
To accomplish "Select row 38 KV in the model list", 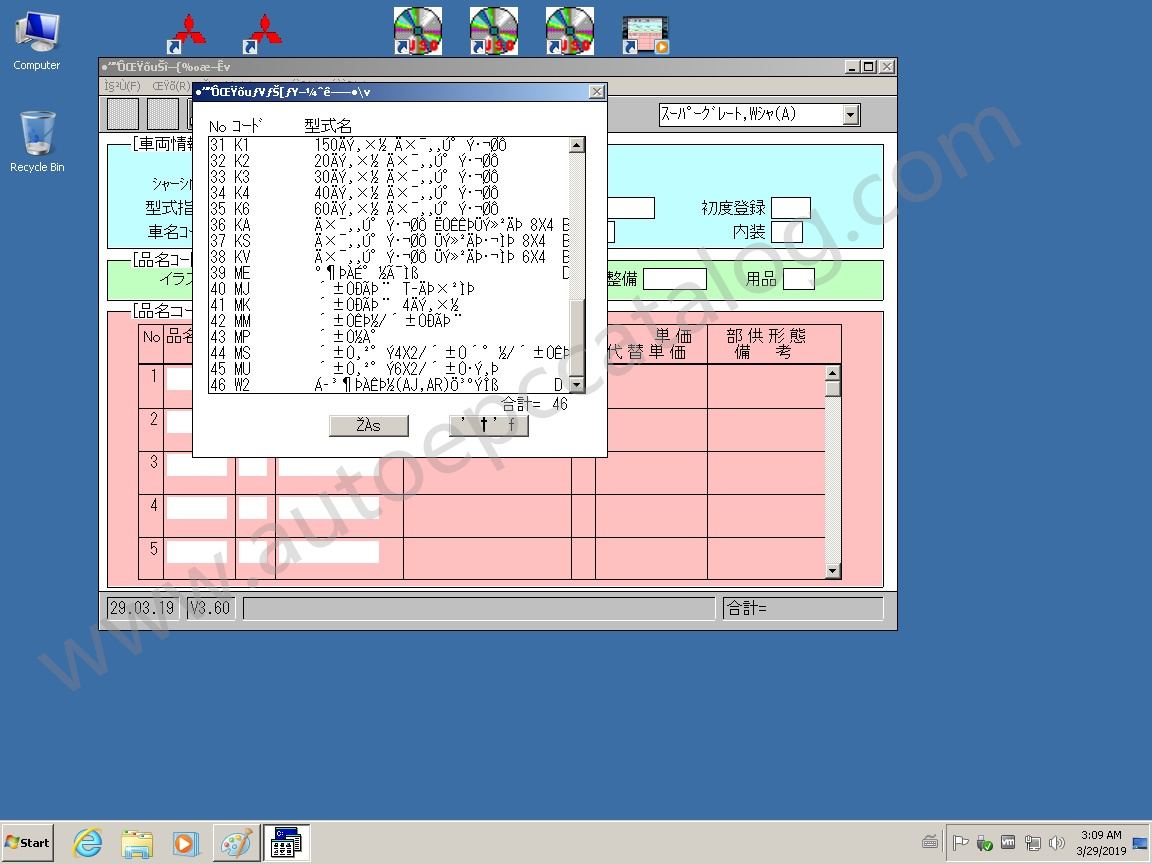I will (389, 257).
